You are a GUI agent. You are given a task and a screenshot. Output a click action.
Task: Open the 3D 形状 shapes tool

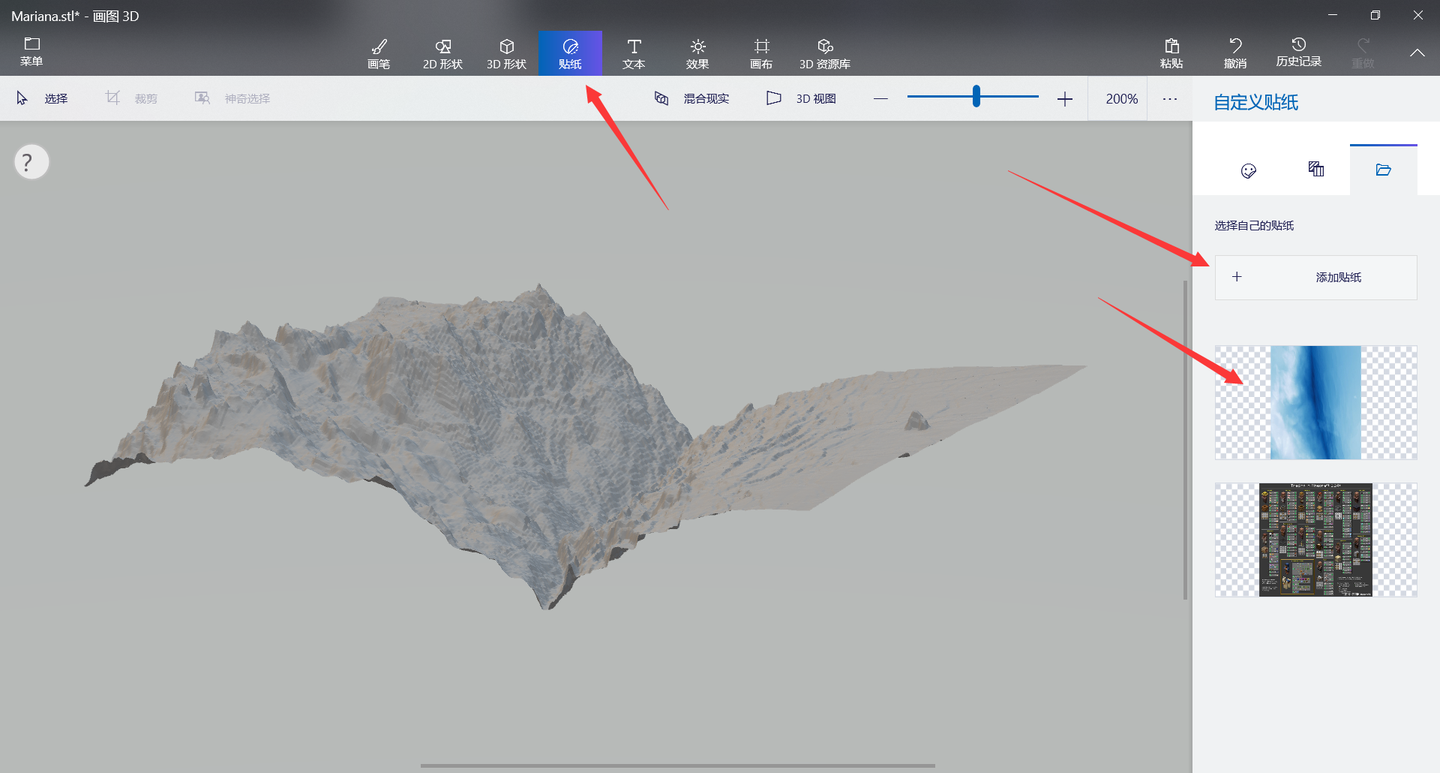tap(506, 53)
